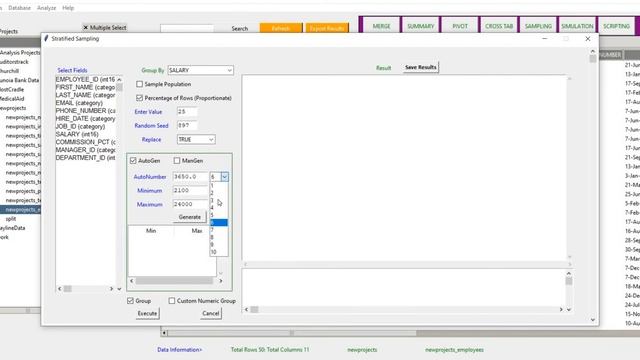Image resolution: width=640 pixels, height=360 pixels.
Task: Click into the search input field
Action: pos(187,28)
